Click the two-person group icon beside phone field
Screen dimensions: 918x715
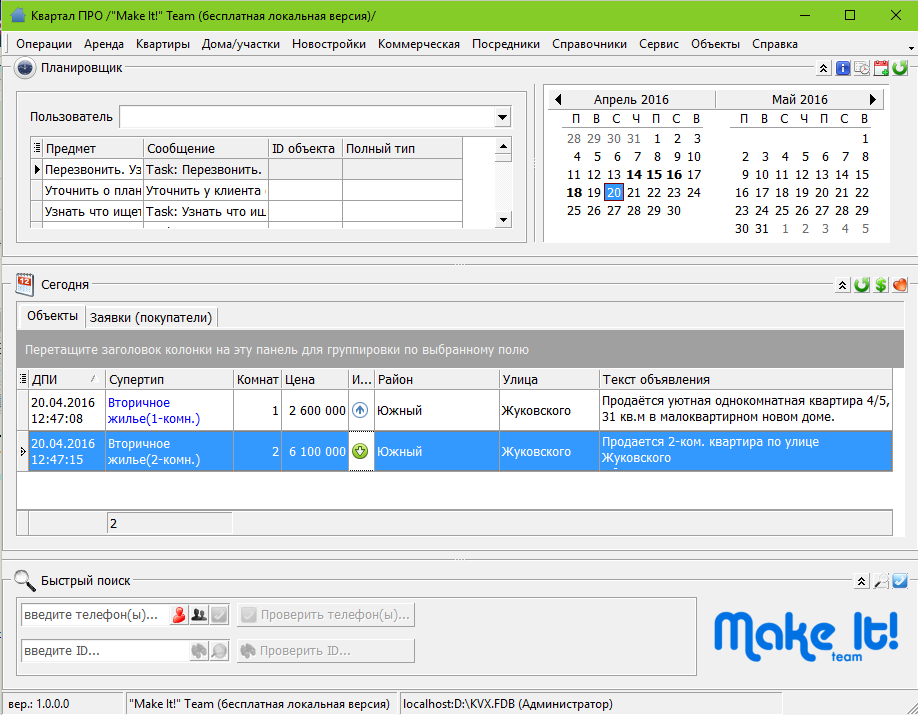pyautogui.click(x=199, y=615)
